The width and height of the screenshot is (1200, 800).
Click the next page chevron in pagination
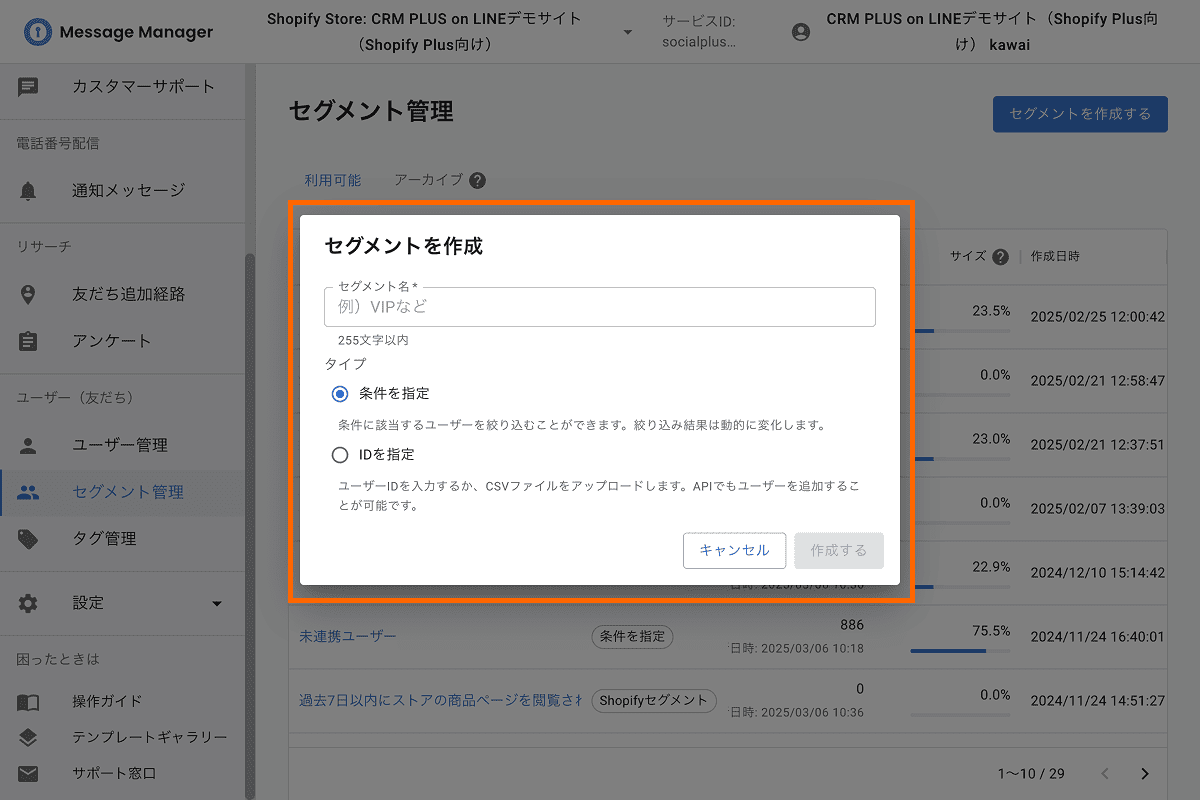click(x=1146, y=773)
